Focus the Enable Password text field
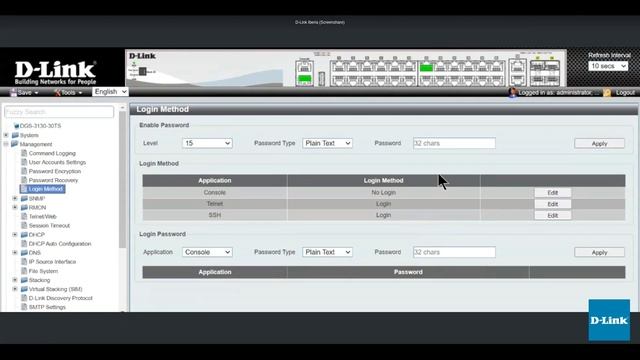640x360 pixels. point(454,143)
